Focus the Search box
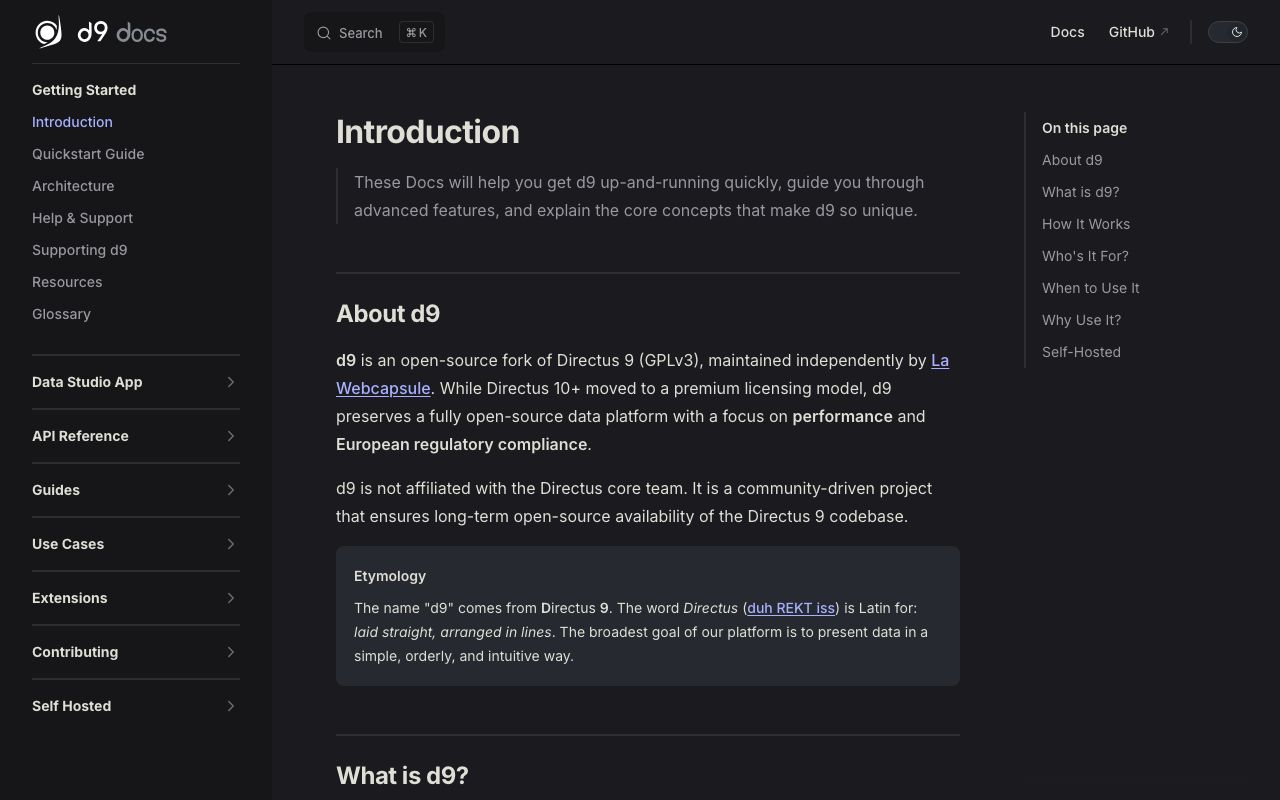1280x800 pixels. coord(374,33)
